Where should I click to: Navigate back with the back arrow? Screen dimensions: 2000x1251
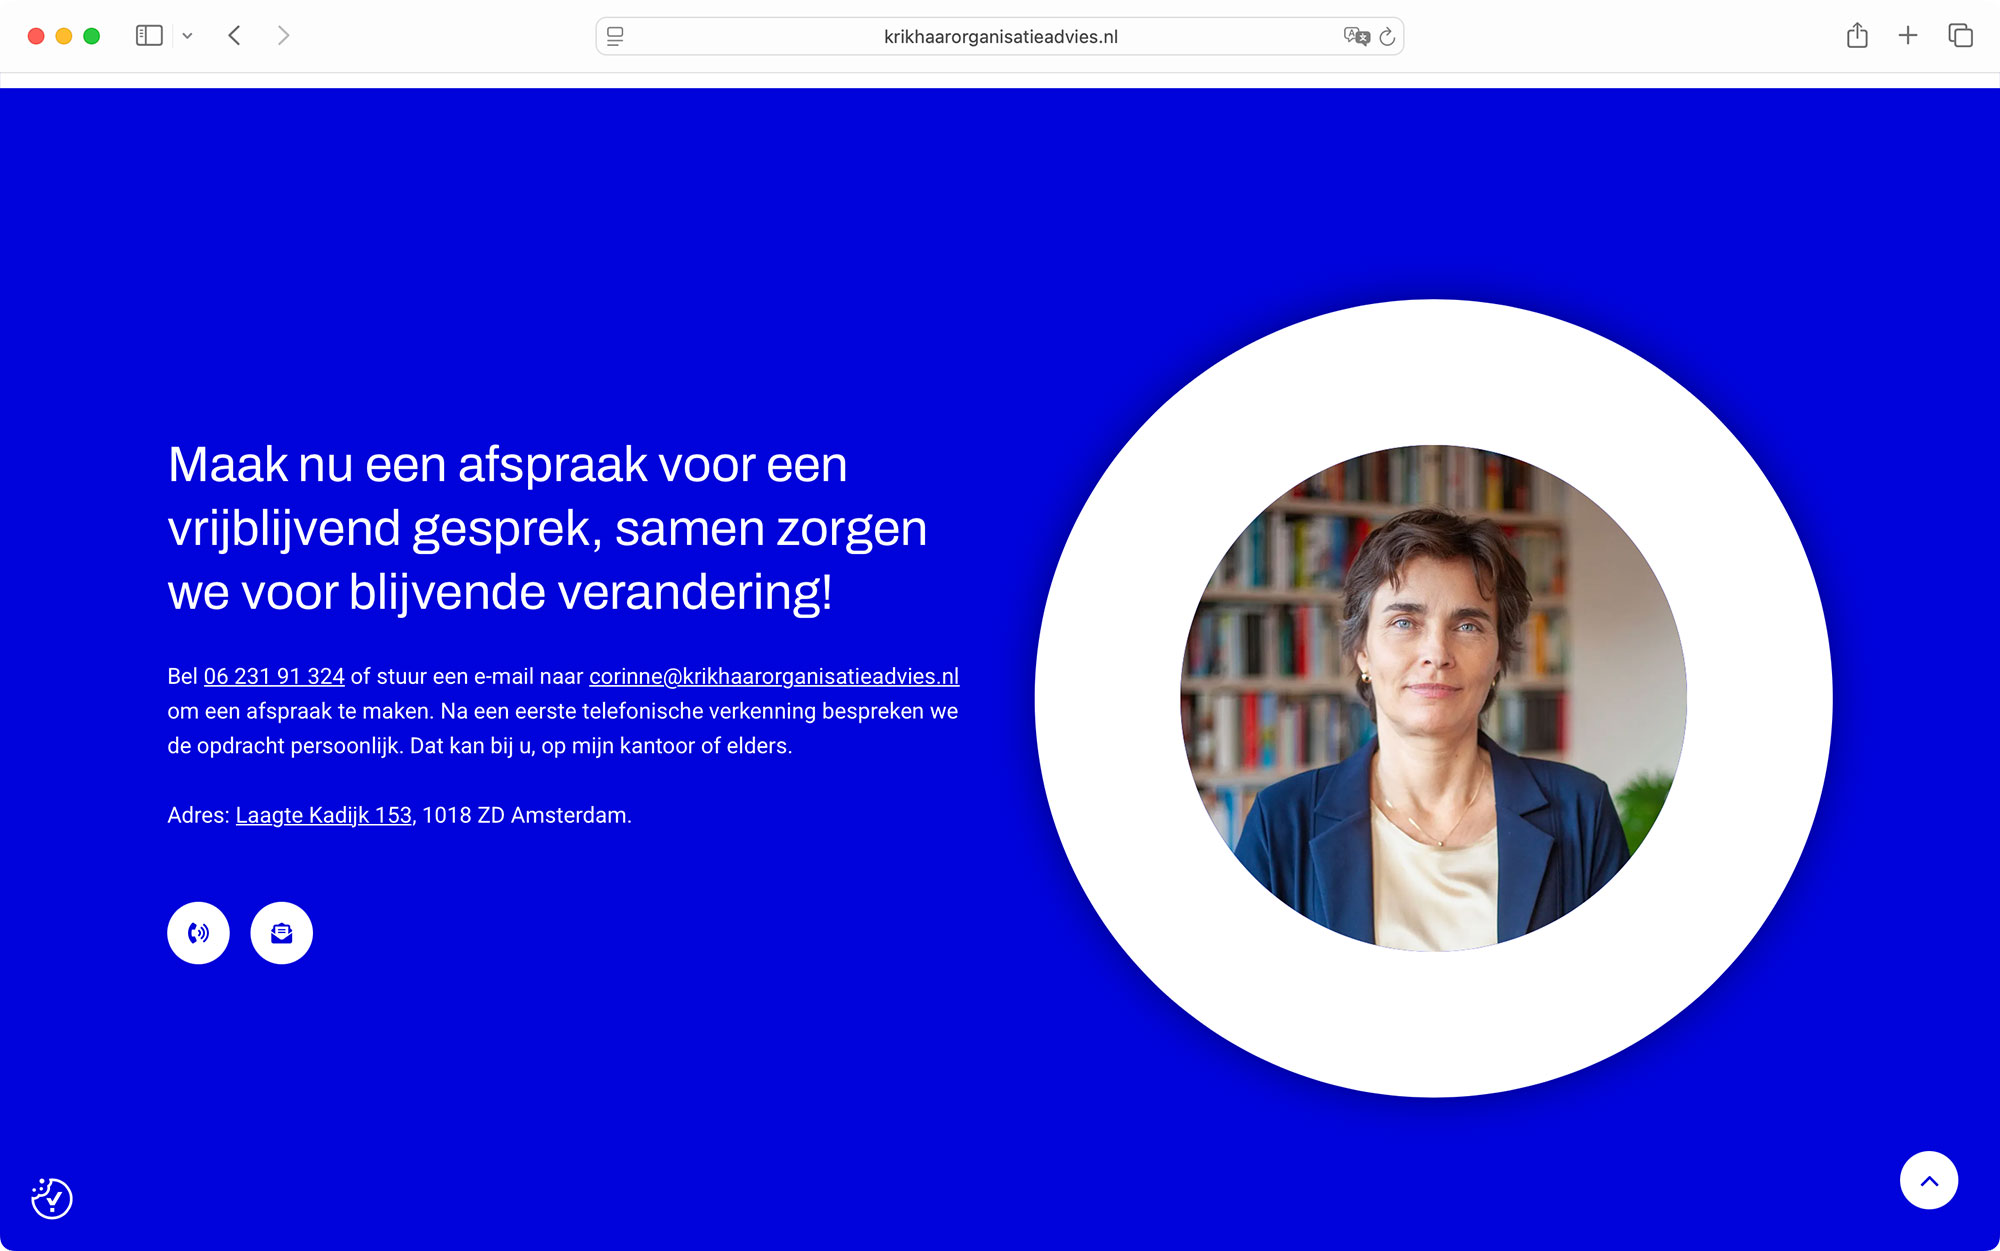[234, 34]
